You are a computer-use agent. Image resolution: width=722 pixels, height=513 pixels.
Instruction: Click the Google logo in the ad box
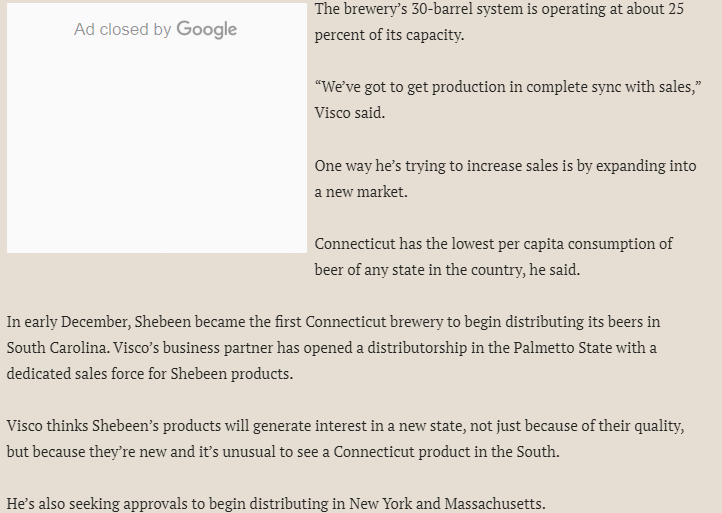(x=207, y=29)
